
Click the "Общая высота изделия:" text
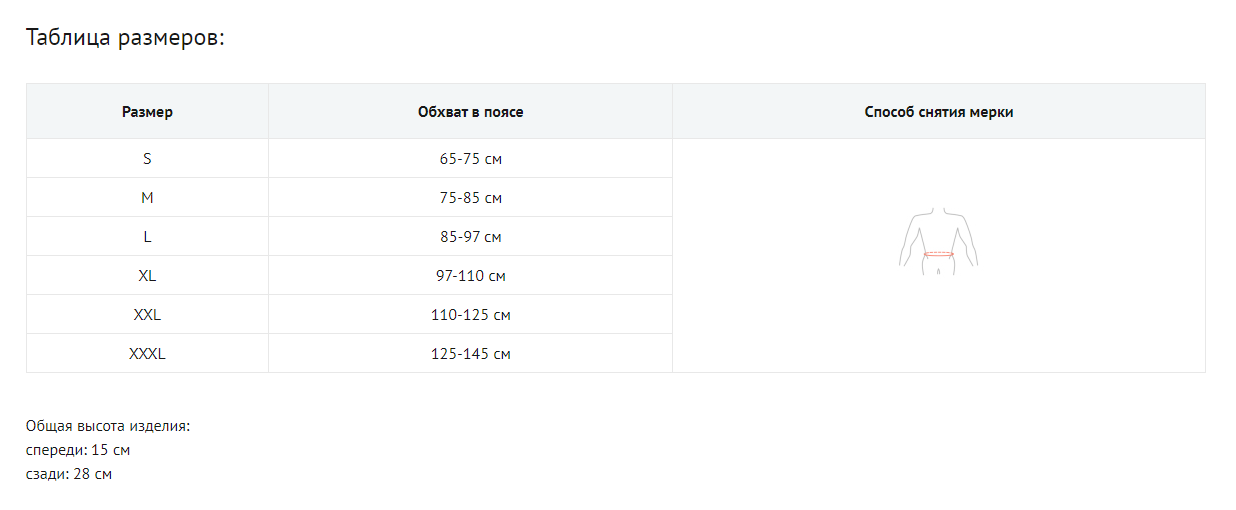(x=108, y=426)
